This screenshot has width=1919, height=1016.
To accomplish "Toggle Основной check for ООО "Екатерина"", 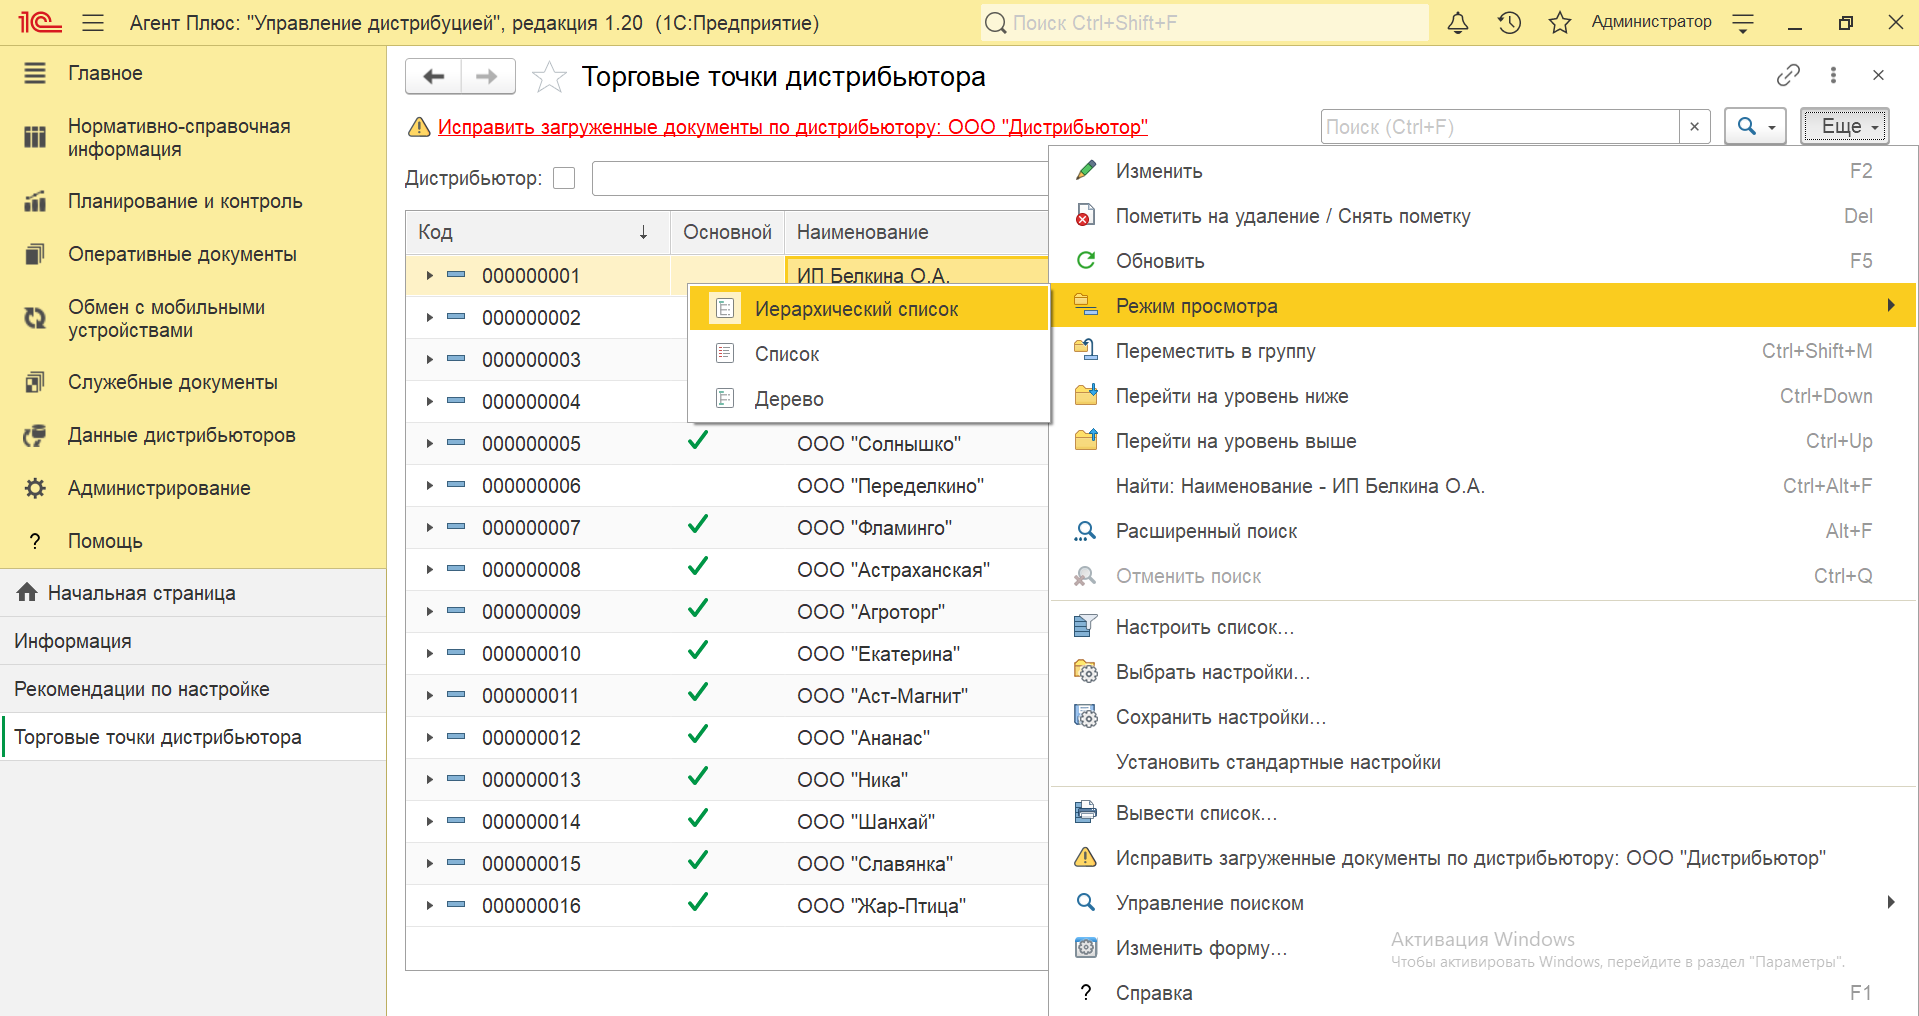I will pos(698,650).
